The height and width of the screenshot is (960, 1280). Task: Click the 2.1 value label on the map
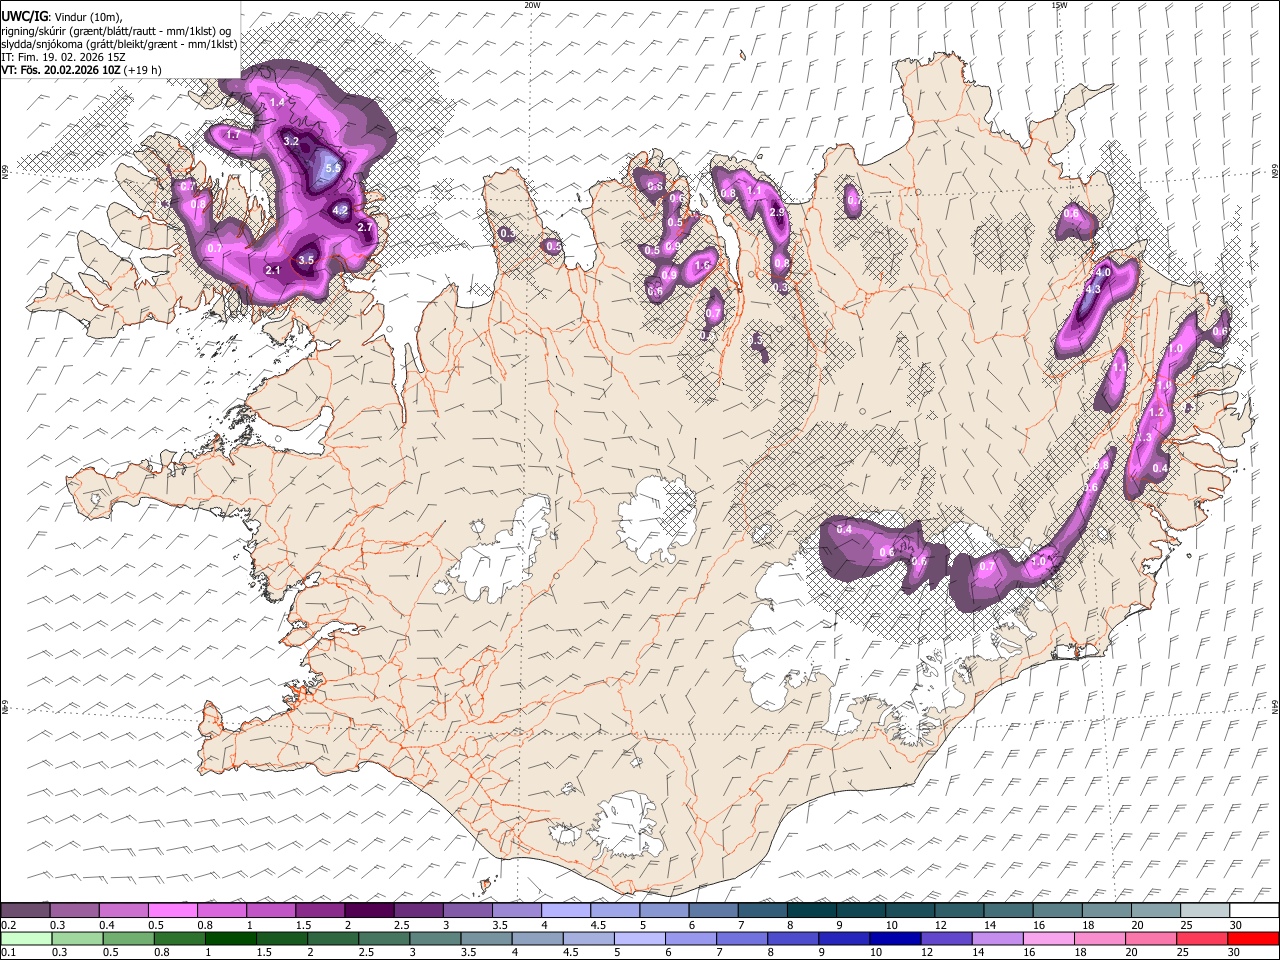coord(273,270)
